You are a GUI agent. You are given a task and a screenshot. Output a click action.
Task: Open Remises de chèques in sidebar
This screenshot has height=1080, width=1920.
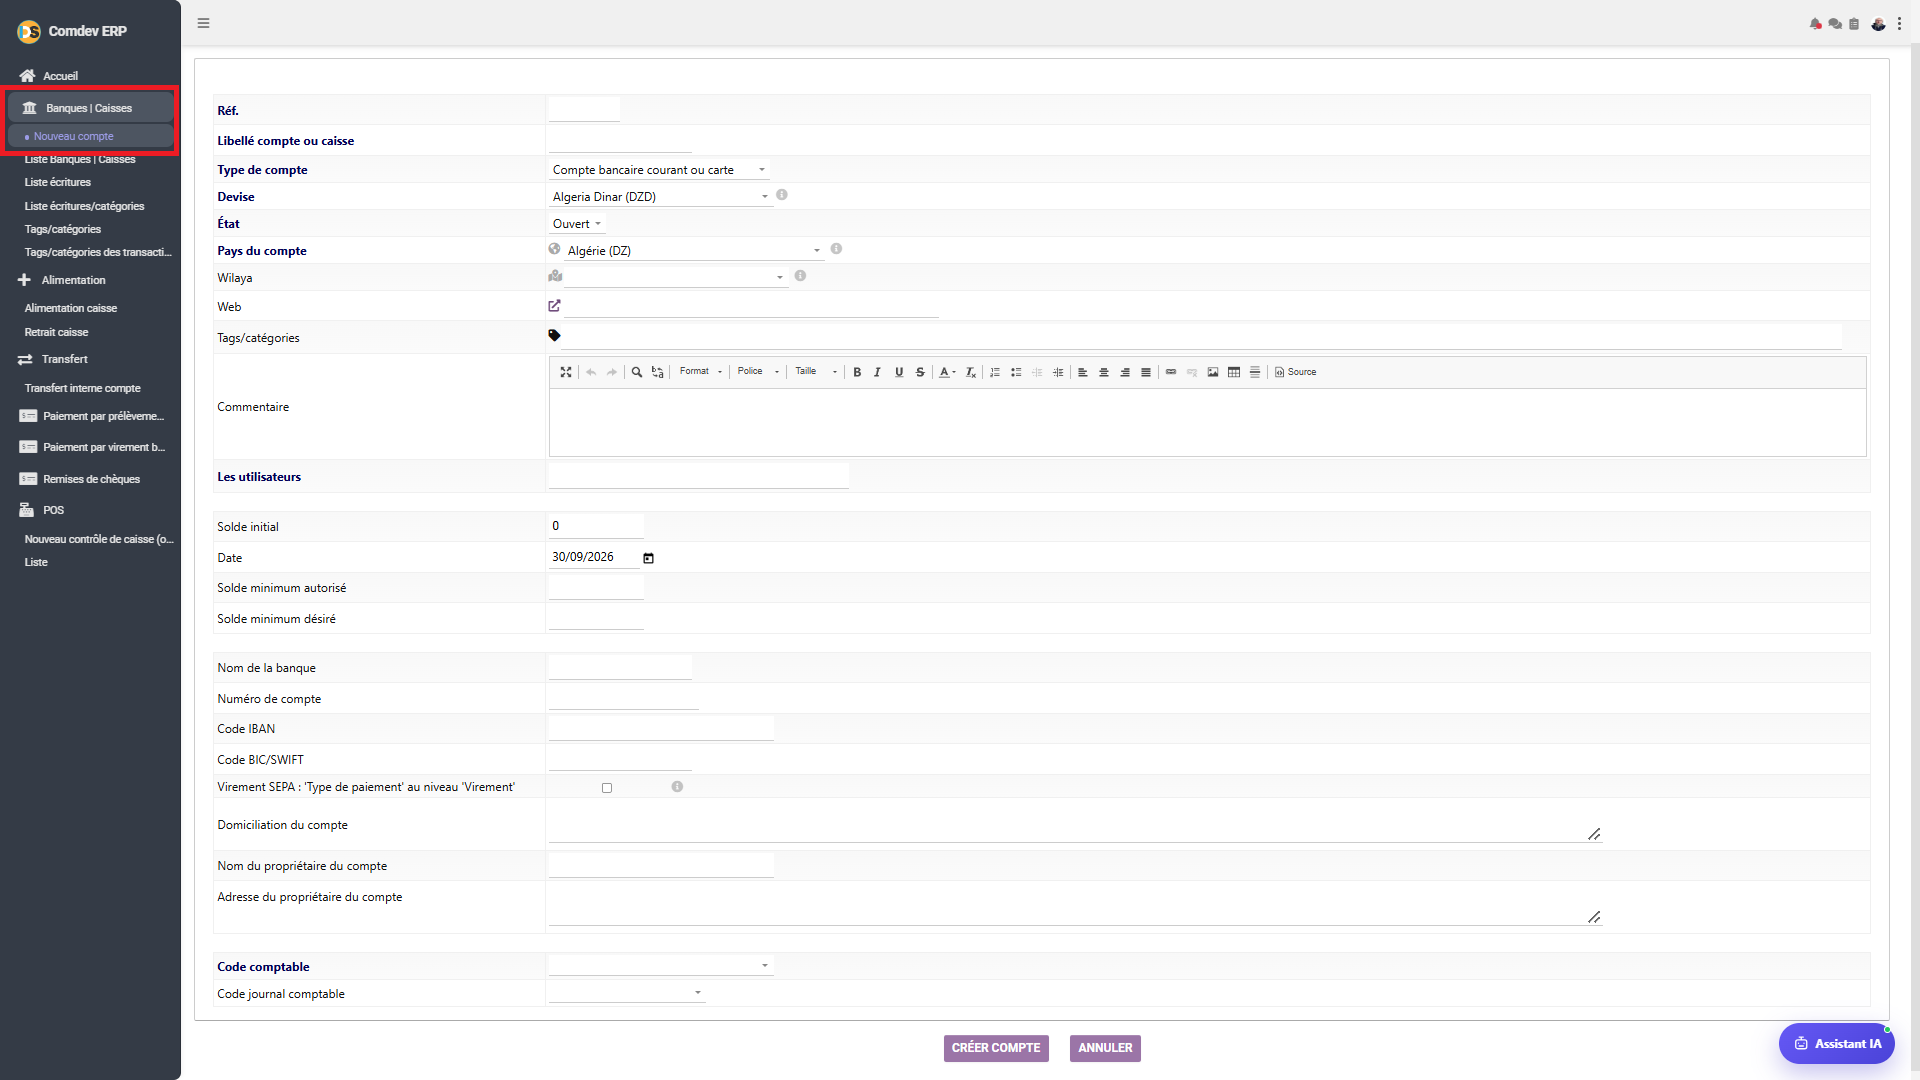coord(91,479)
